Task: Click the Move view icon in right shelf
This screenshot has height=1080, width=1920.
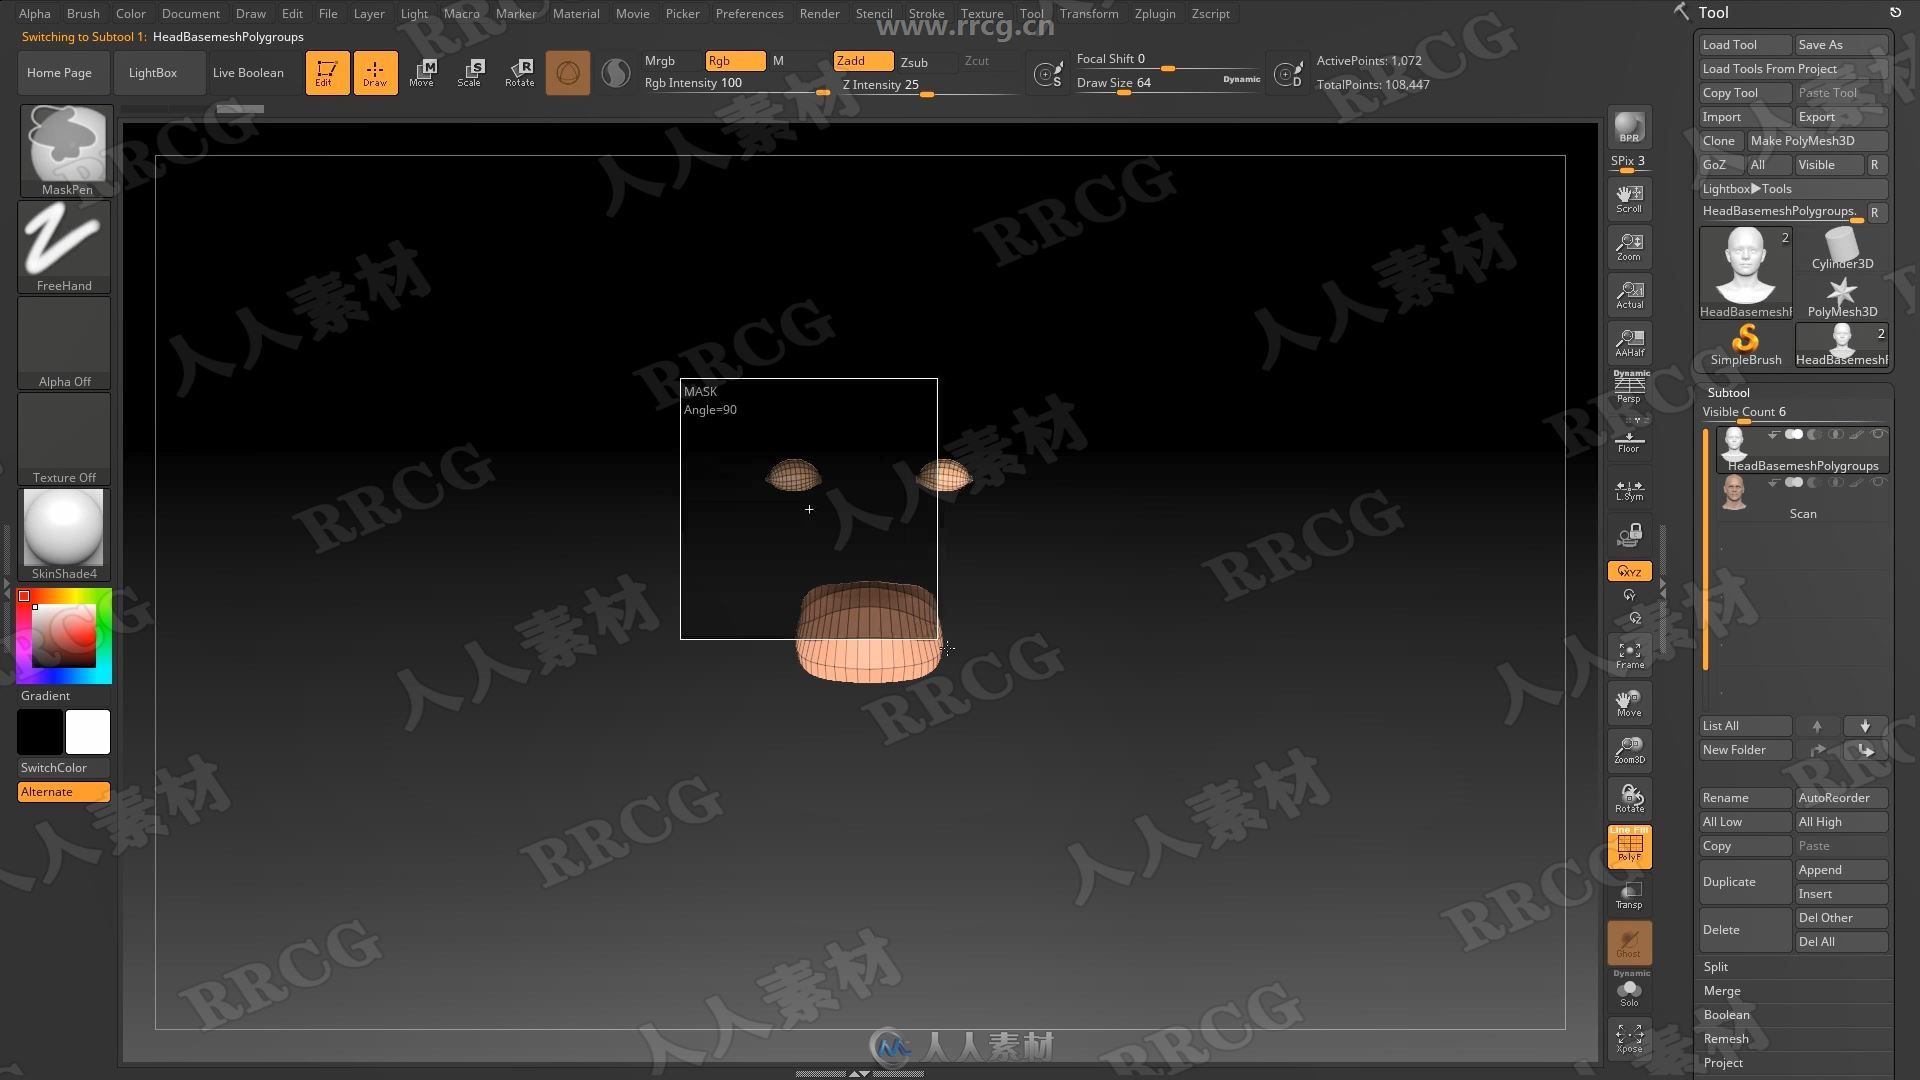Action: [x=1629, y=703]
